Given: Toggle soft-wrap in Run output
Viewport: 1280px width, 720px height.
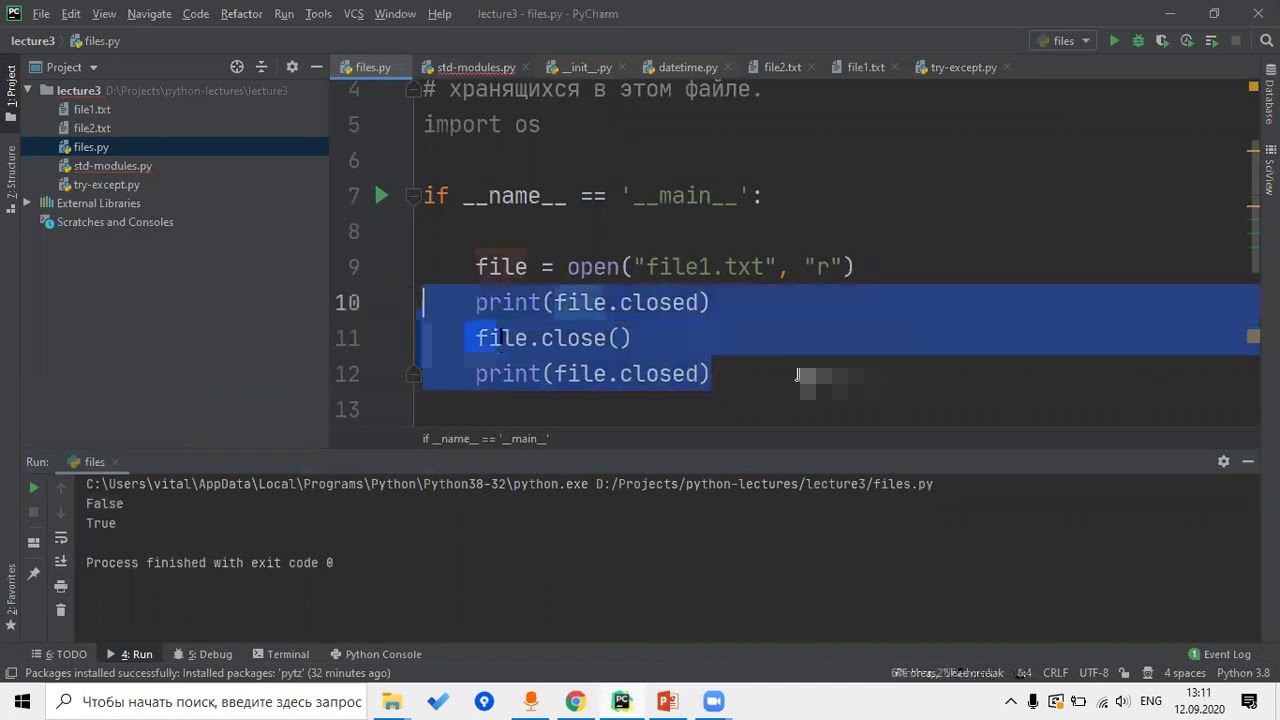Looking at the screenshot, I should (x=61, y=538).
